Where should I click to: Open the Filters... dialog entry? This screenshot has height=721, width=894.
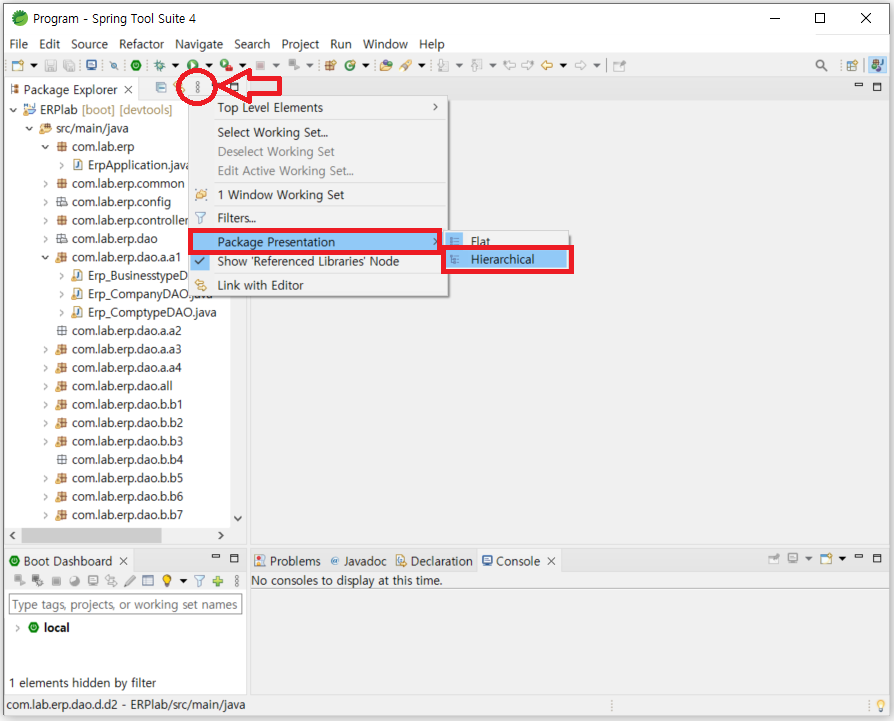tap(236, 218)
